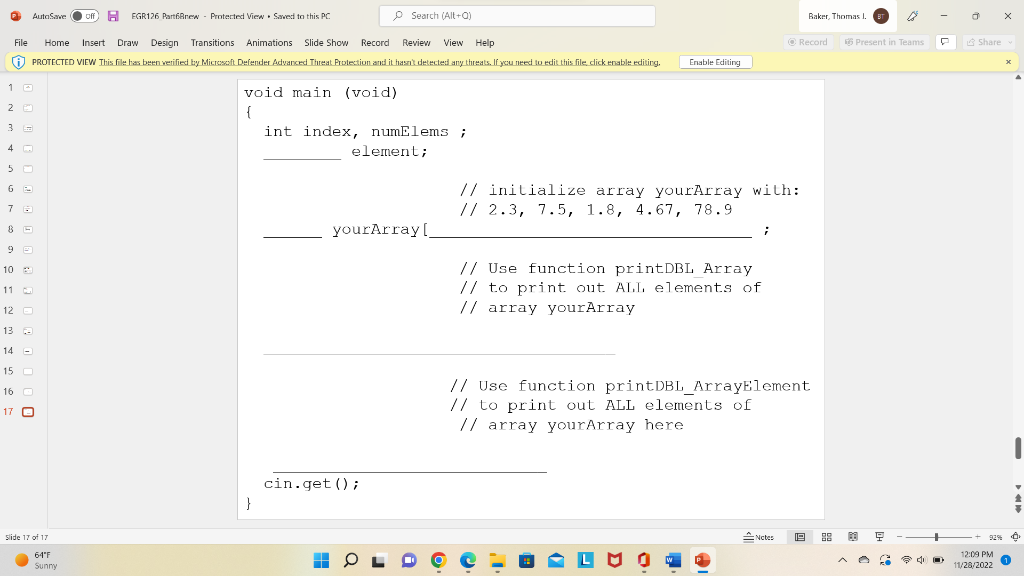The image size is (1024, 576).
Task: Switch to Slide Sorter view
Action: point(827,537)
